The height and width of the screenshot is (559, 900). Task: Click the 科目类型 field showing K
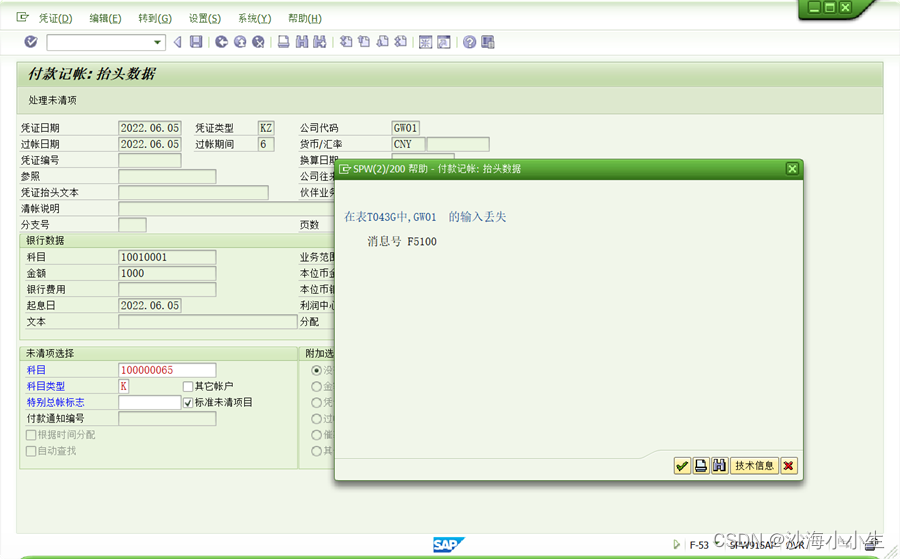coord(124,386)
